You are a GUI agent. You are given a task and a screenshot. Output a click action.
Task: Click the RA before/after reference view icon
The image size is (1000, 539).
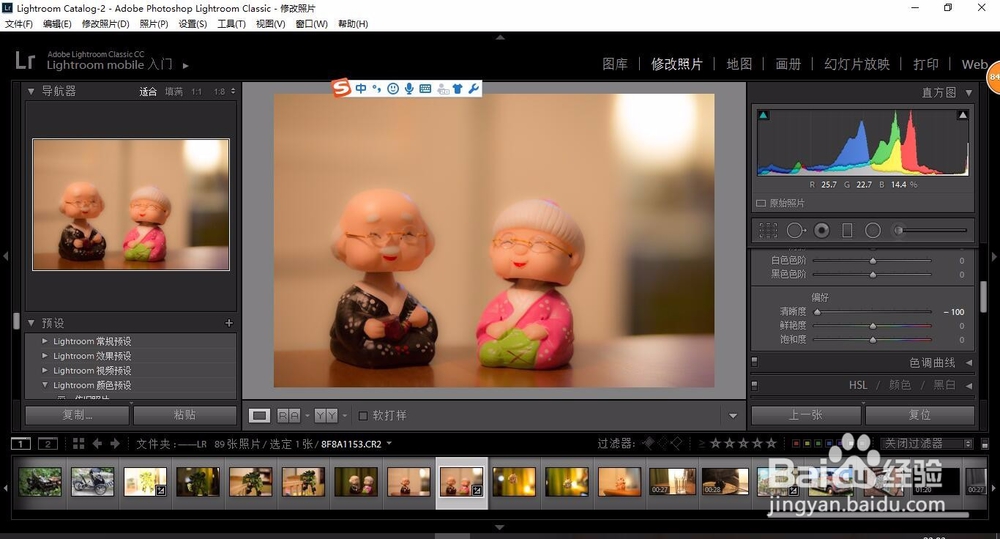point(289,416)
